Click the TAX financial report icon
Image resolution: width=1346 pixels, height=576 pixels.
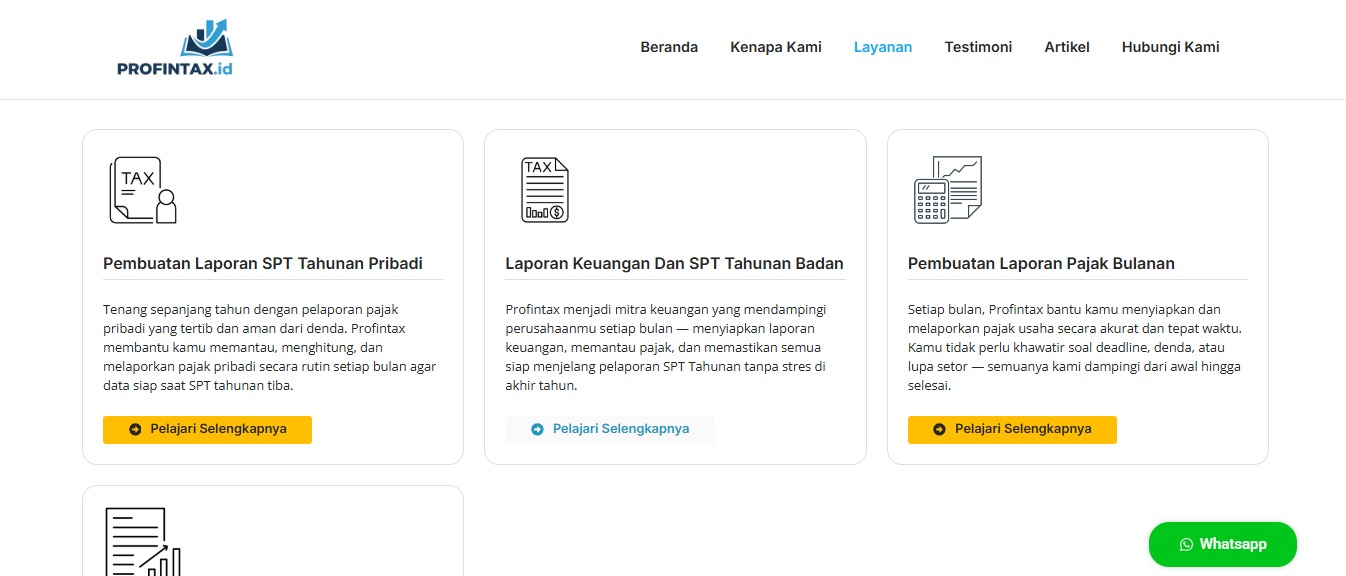pos(545,190)
